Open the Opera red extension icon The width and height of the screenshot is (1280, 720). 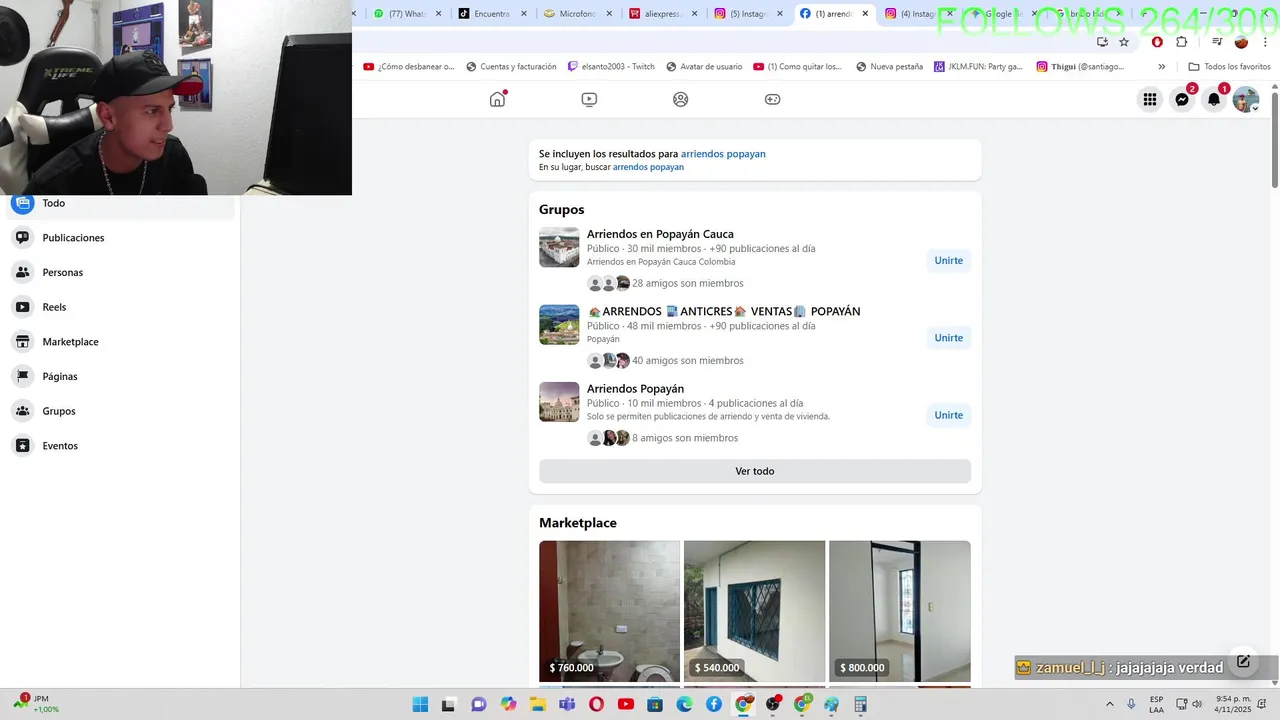coord(1157,42)
